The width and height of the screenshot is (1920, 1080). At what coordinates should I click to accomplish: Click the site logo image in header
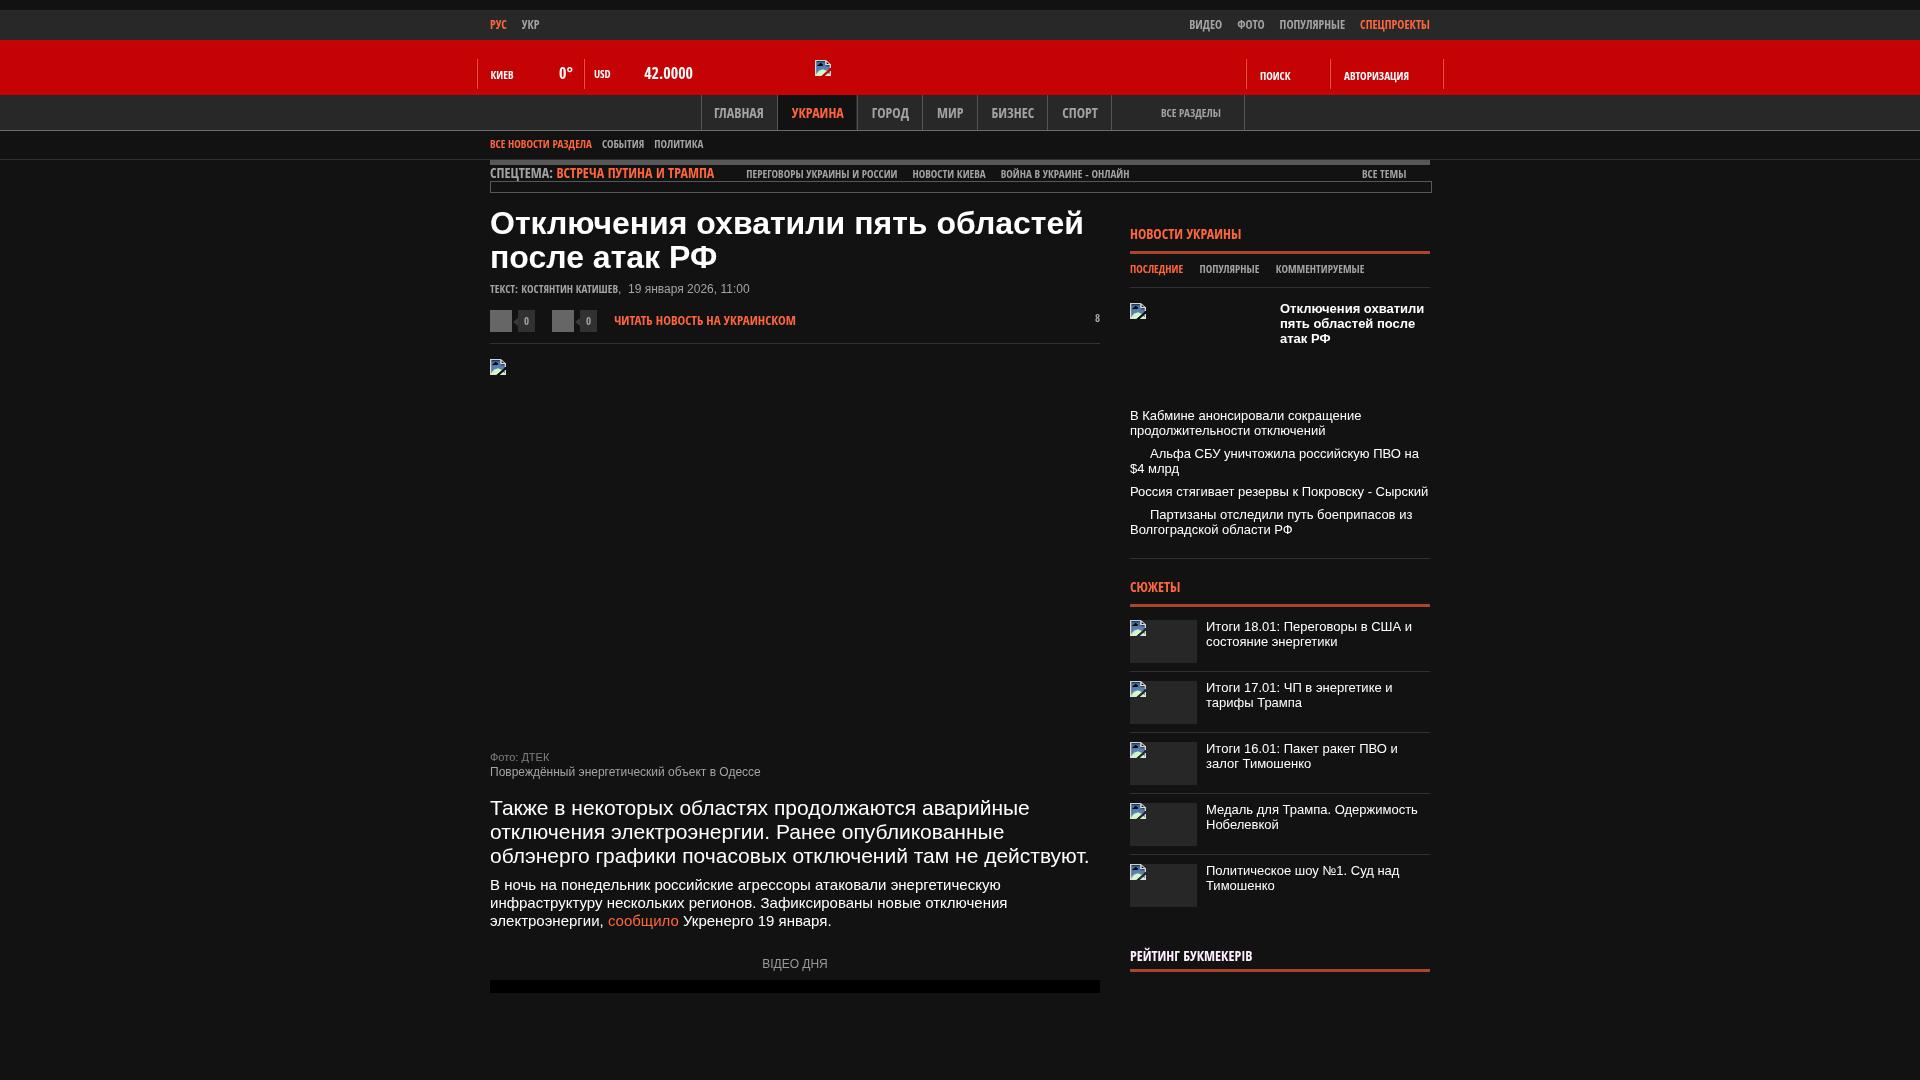point(823,68)
